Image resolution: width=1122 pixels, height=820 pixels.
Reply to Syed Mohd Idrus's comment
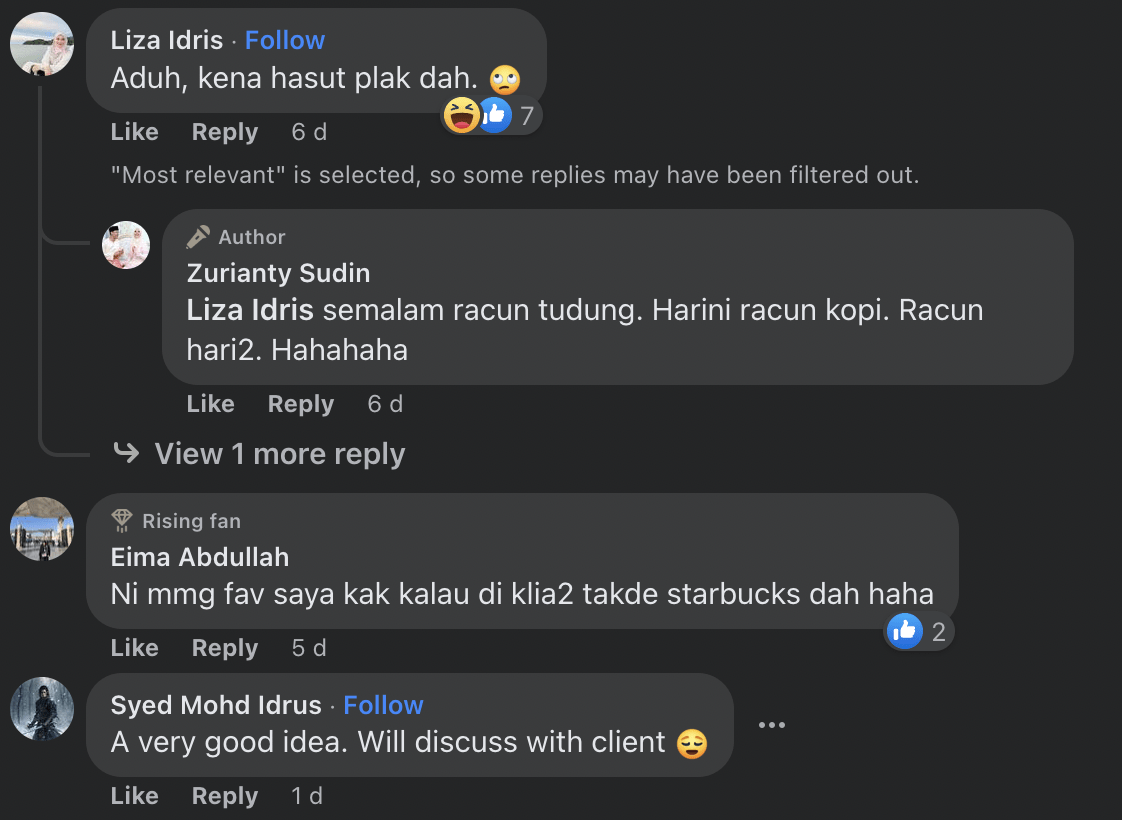tap(225, 796)
